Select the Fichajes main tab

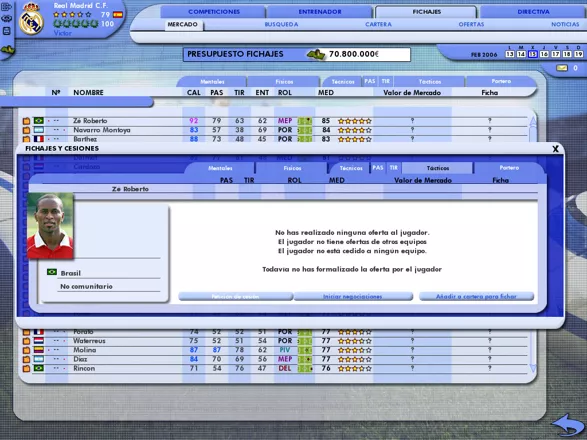tap(426, 12)
